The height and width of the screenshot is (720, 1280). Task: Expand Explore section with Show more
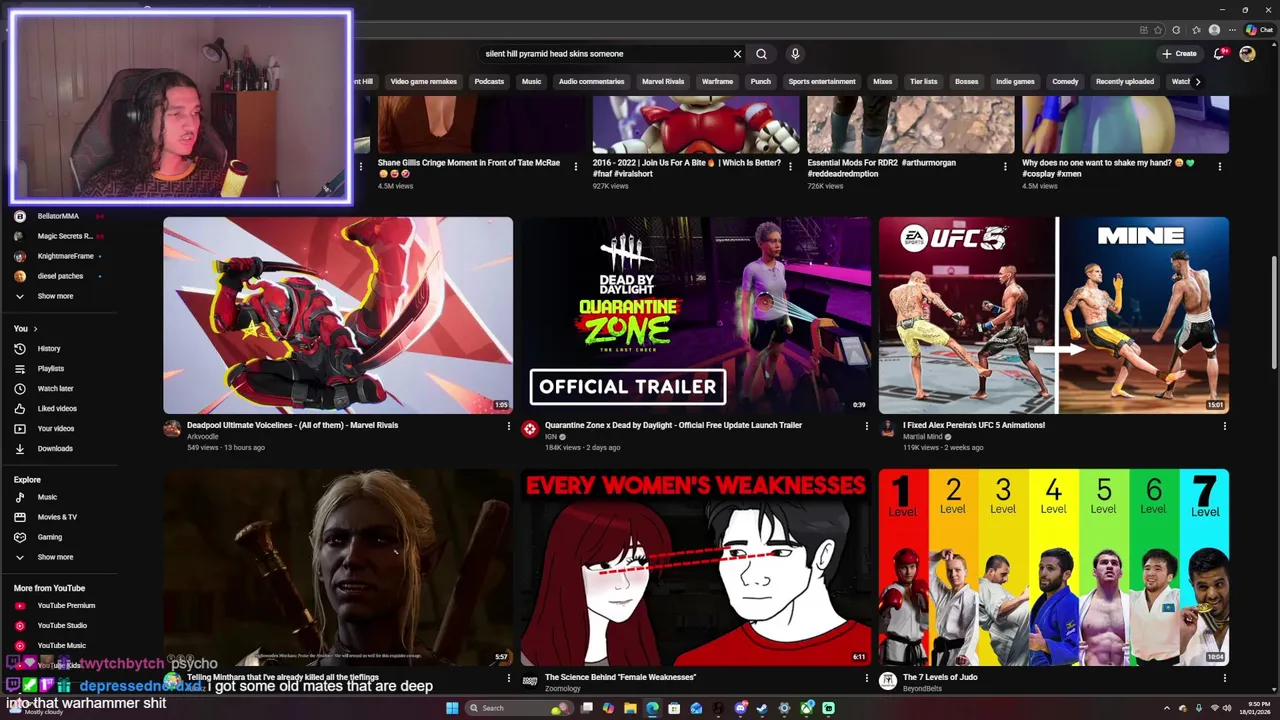point(55,557)
